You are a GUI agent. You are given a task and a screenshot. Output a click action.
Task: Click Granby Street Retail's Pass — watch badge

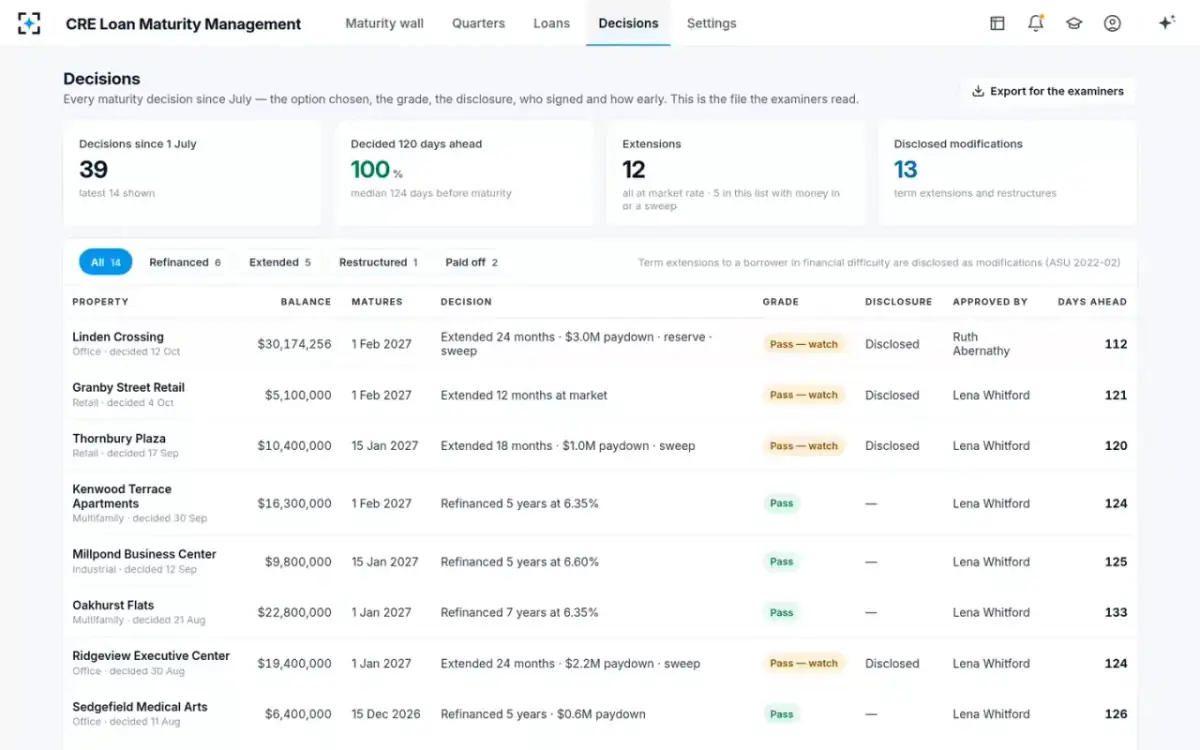click(803, 395)
